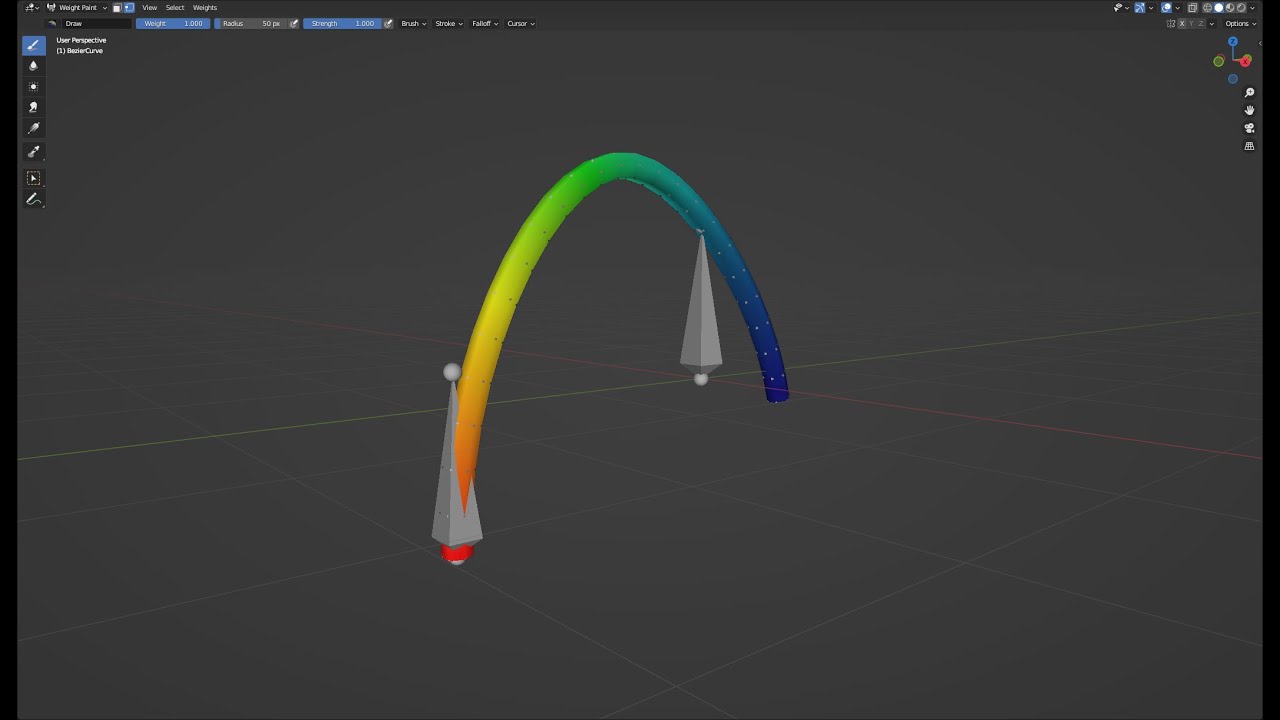Click the red X axis gizmo ball
The width and height of the screenshot is (1280, 720).
[1245, 61]
